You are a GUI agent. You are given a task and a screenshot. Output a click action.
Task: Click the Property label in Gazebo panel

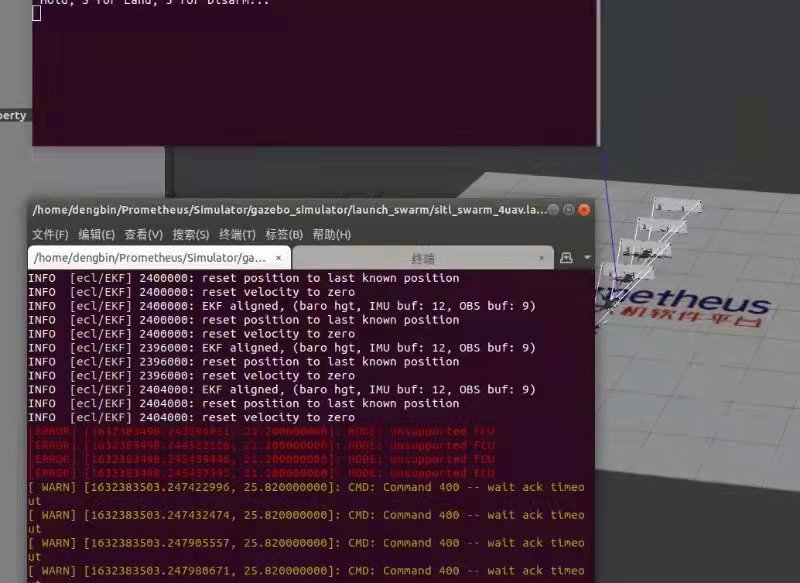tap(13, 116)
